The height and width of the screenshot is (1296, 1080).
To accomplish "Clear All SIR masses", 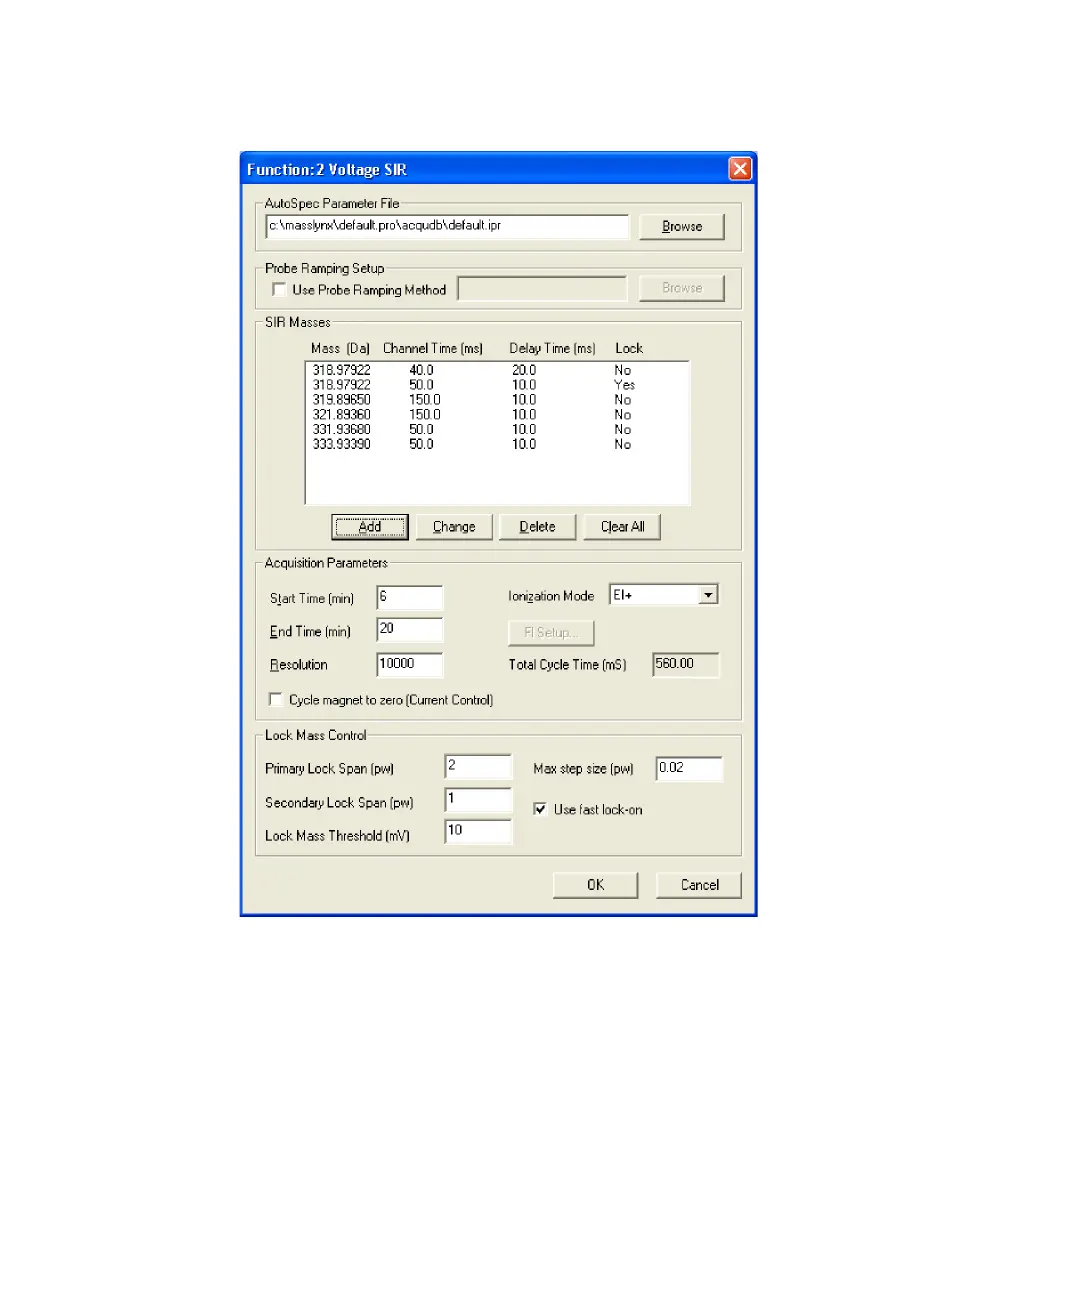I will pos(622,527).
